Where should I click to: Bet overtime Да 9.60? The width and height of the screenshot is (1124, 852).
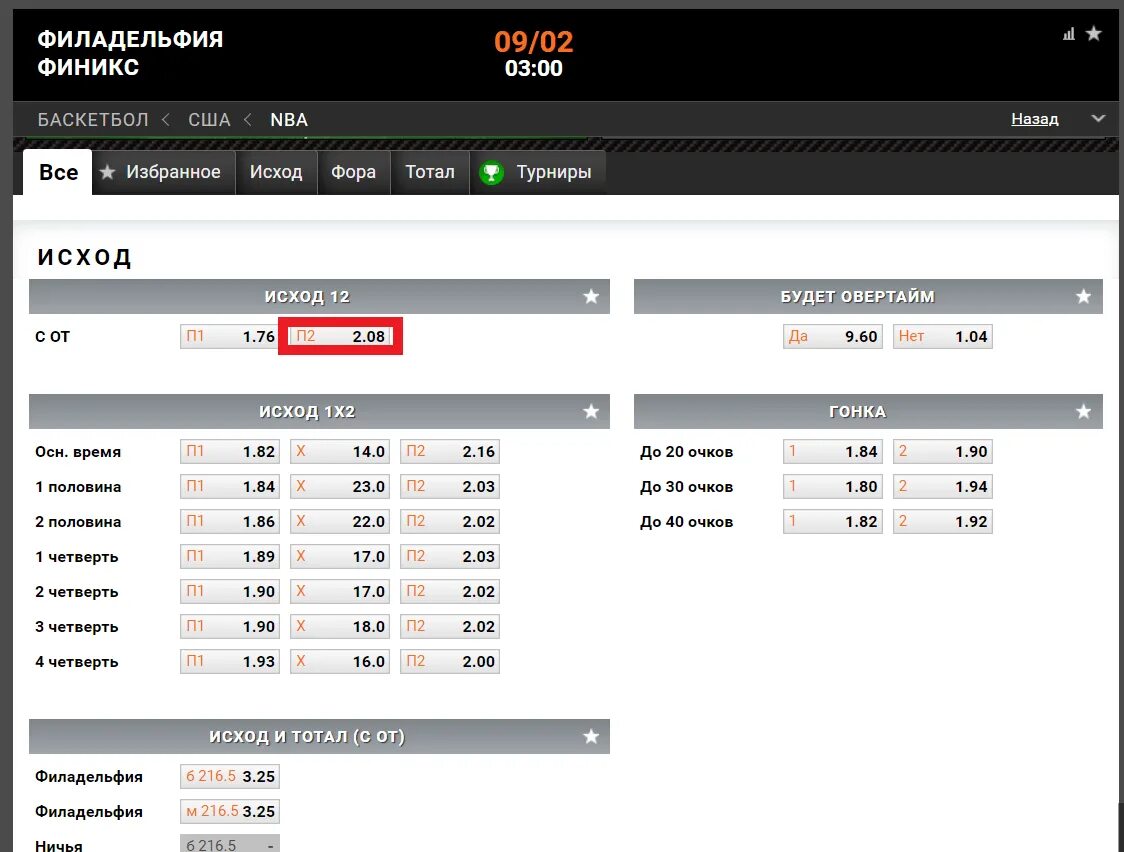click(x=832, y=336)
